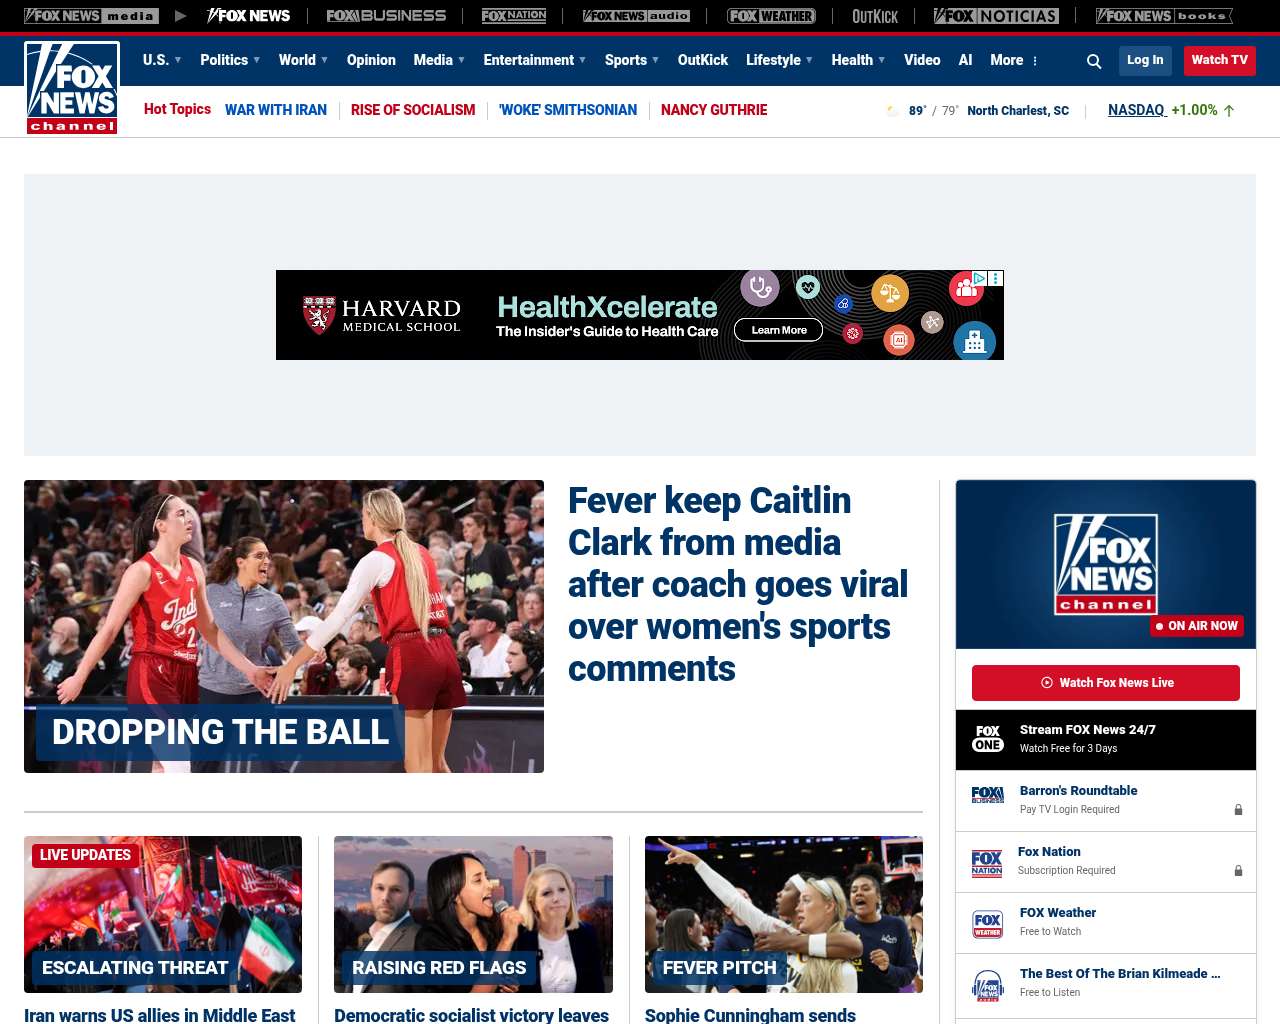Click the vertical dots icon beside More

tap(1035, 61)
